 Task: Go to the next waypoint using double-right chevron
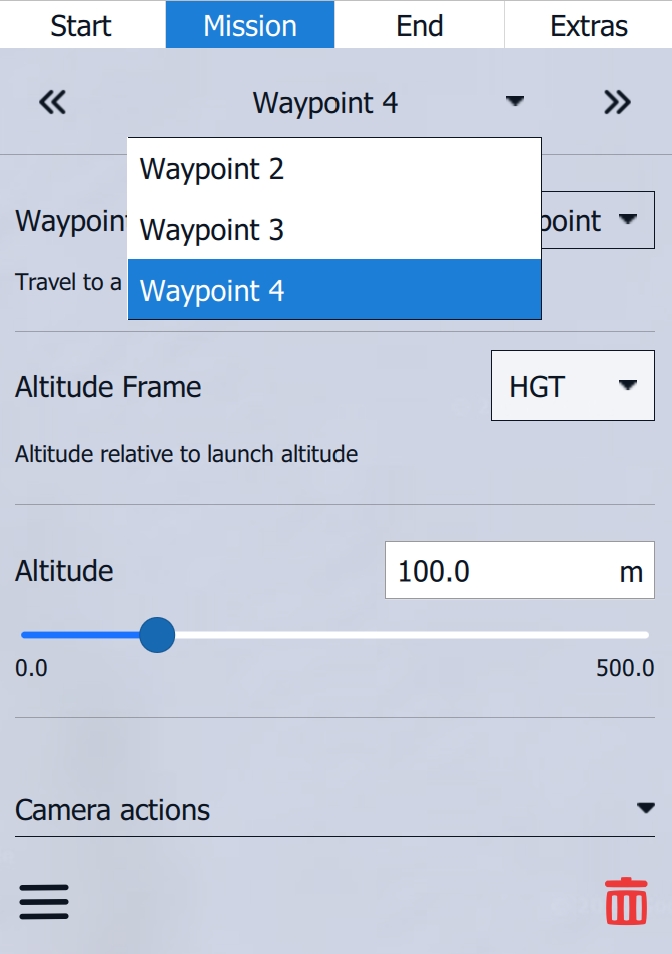click(617, 102)
